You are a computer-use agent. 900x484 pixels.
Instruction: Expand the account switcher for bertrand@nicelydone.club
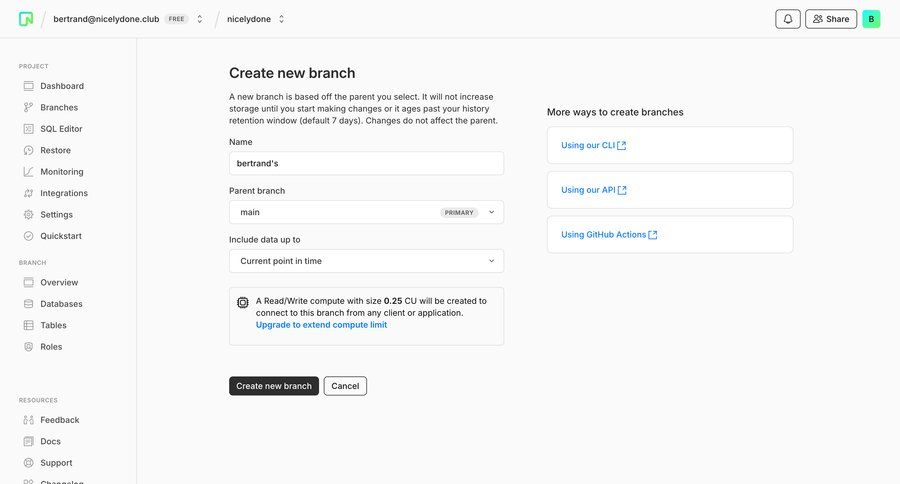[200, 19]
